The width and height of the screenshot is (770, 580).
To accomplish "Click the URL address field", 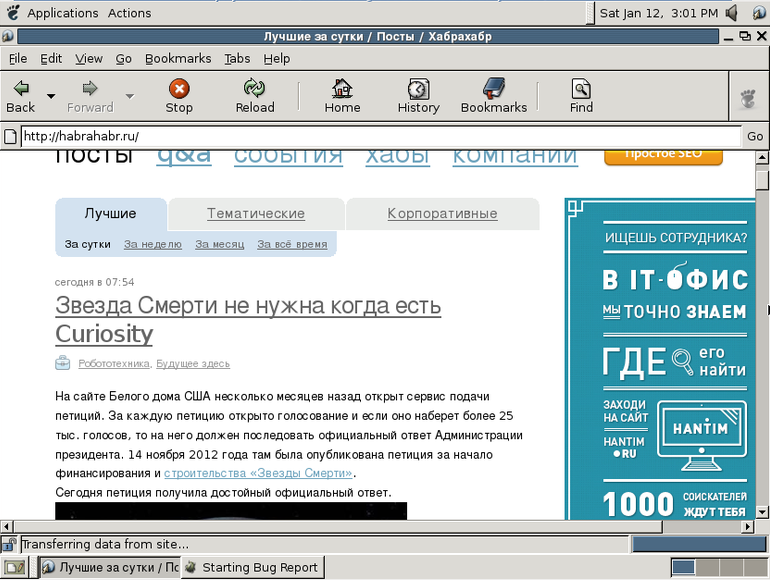I will click(381, 136).
